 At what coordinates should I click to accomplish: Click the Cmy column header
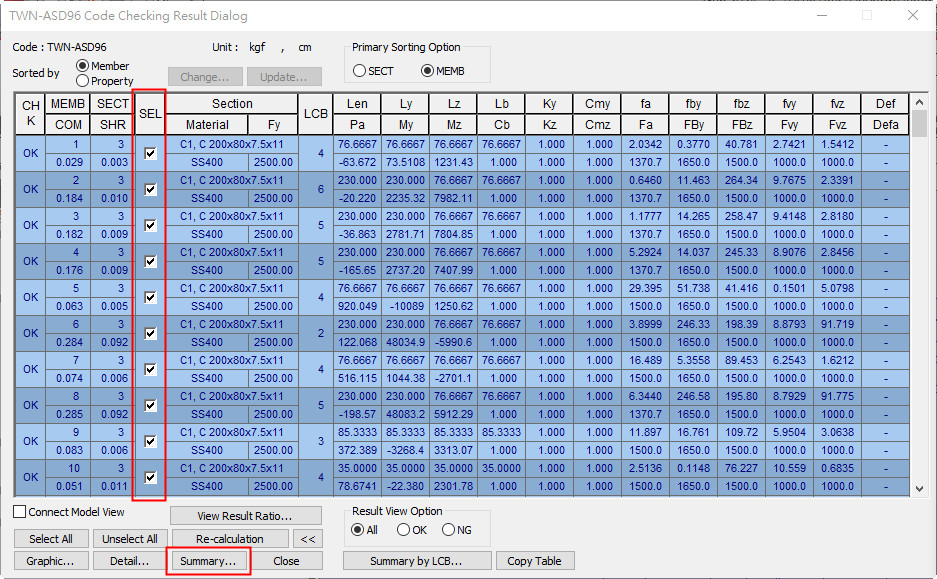pos(598,103)
